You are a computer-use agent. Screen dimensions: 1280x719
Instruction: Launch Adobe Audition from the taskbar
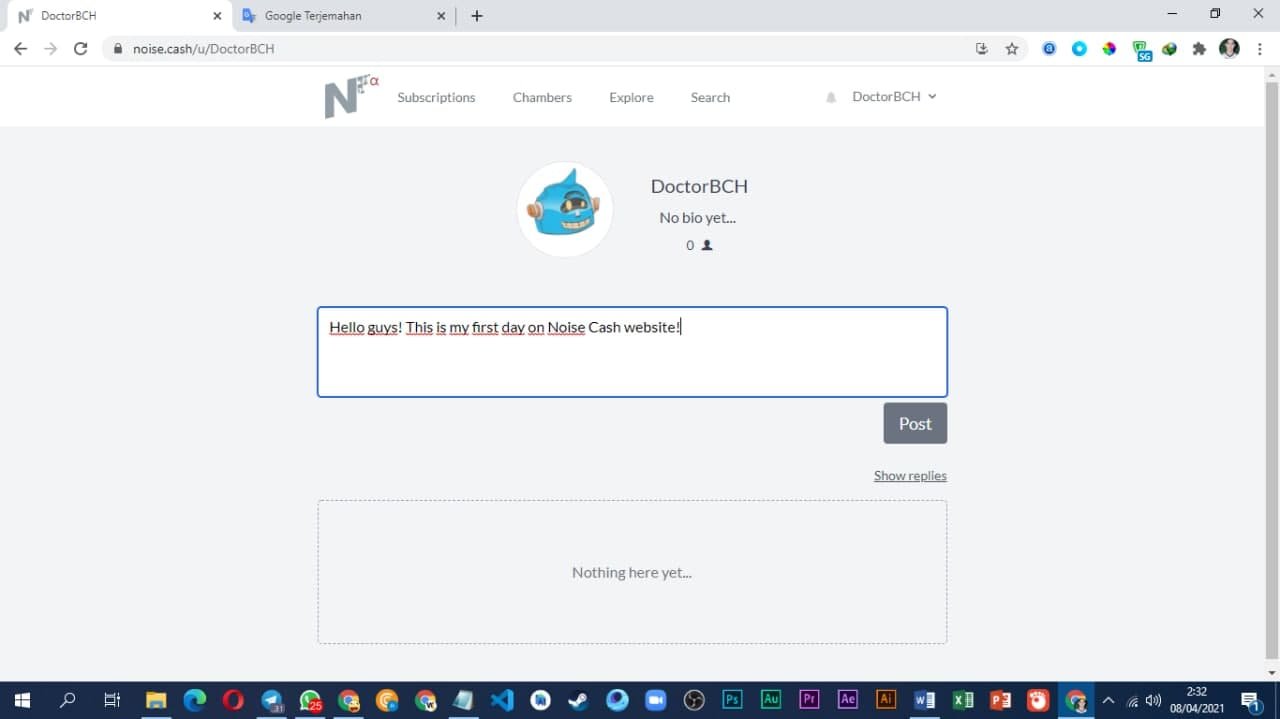(771, 700)
